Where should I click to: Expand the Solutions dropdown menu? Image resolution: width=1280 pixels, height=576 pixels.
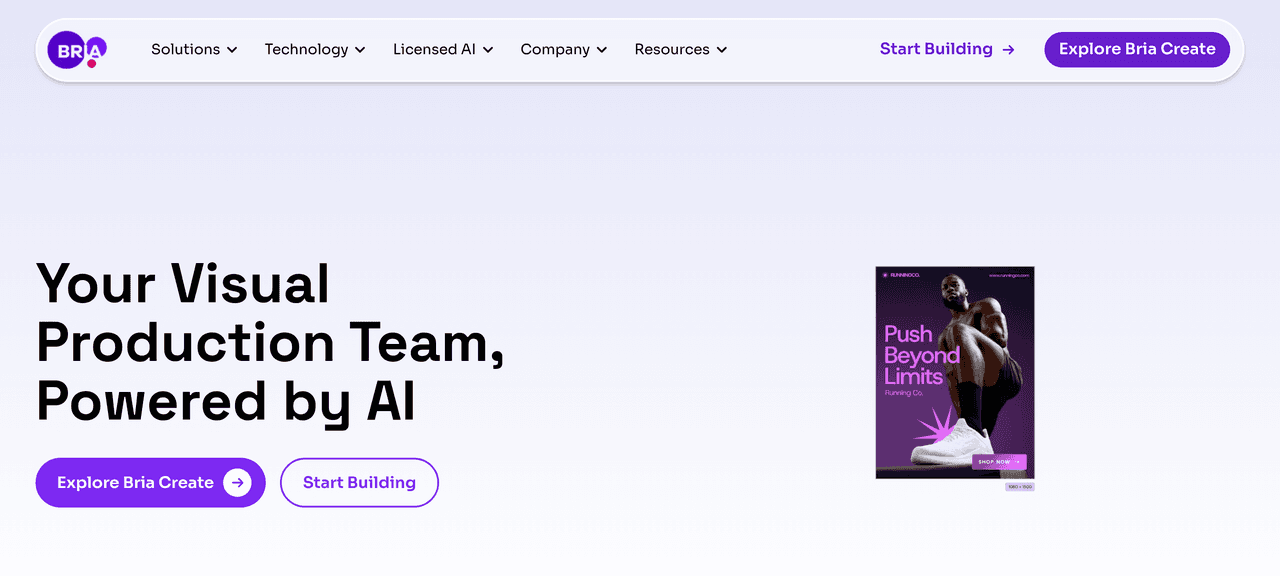(x=194, y=49)
